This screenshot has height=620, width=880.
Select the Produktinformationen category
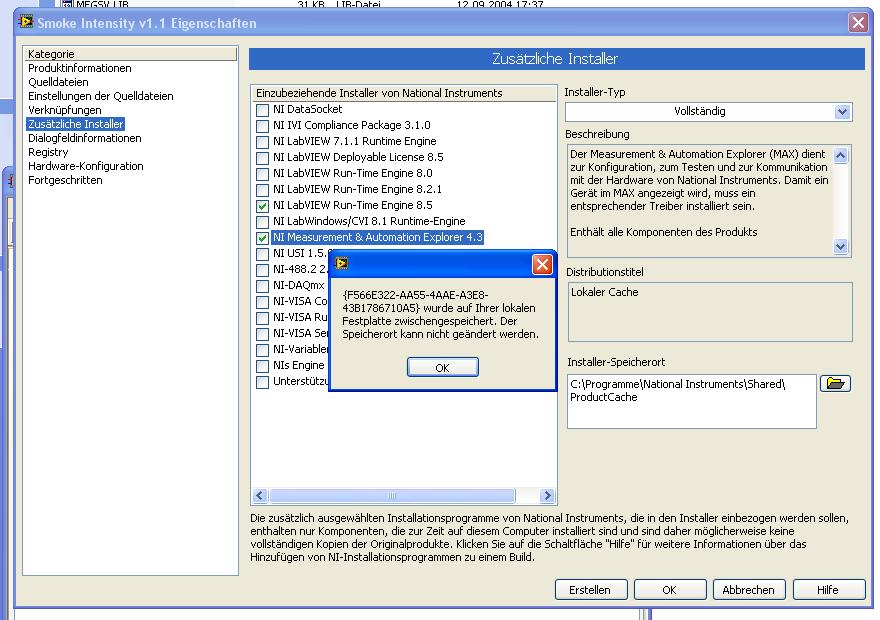[x=80, y=68]
